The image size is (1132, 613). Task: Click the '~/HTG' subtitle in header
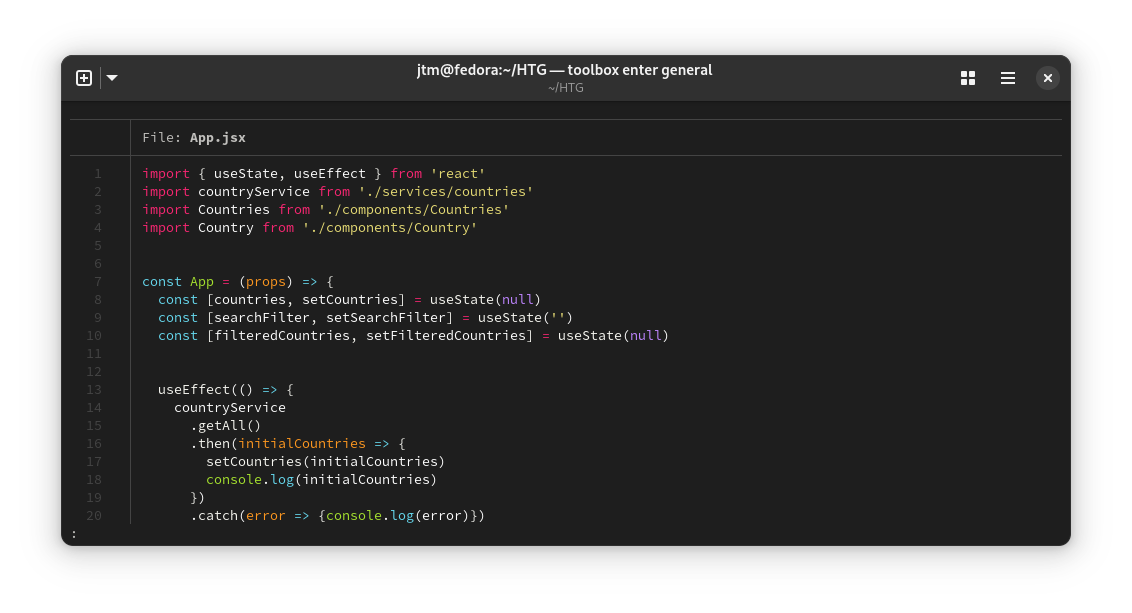[565, 88]
